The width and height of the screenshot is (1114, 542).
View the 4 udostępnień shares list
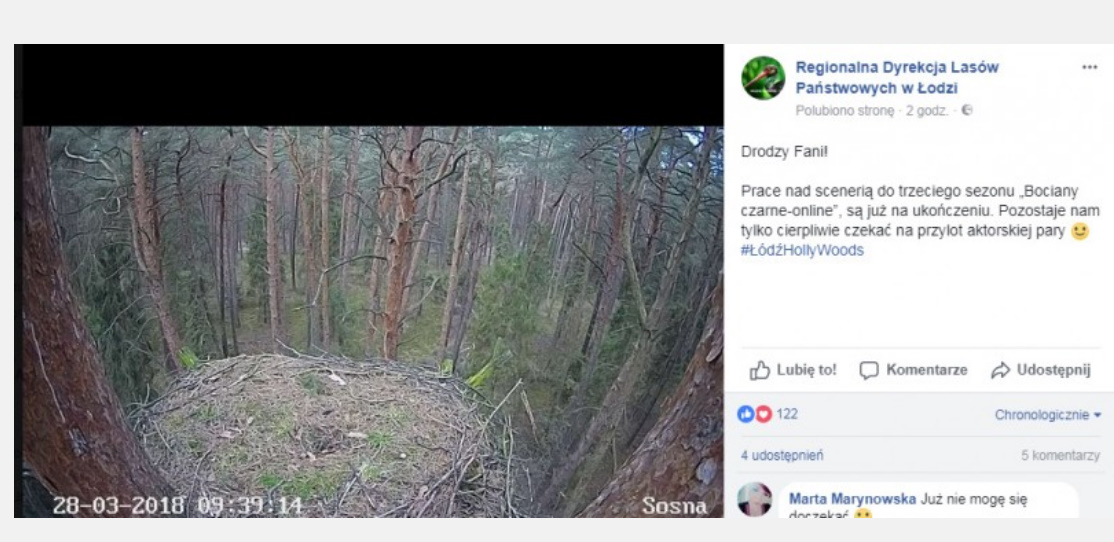pyautogui.click(x=782, y=455)
